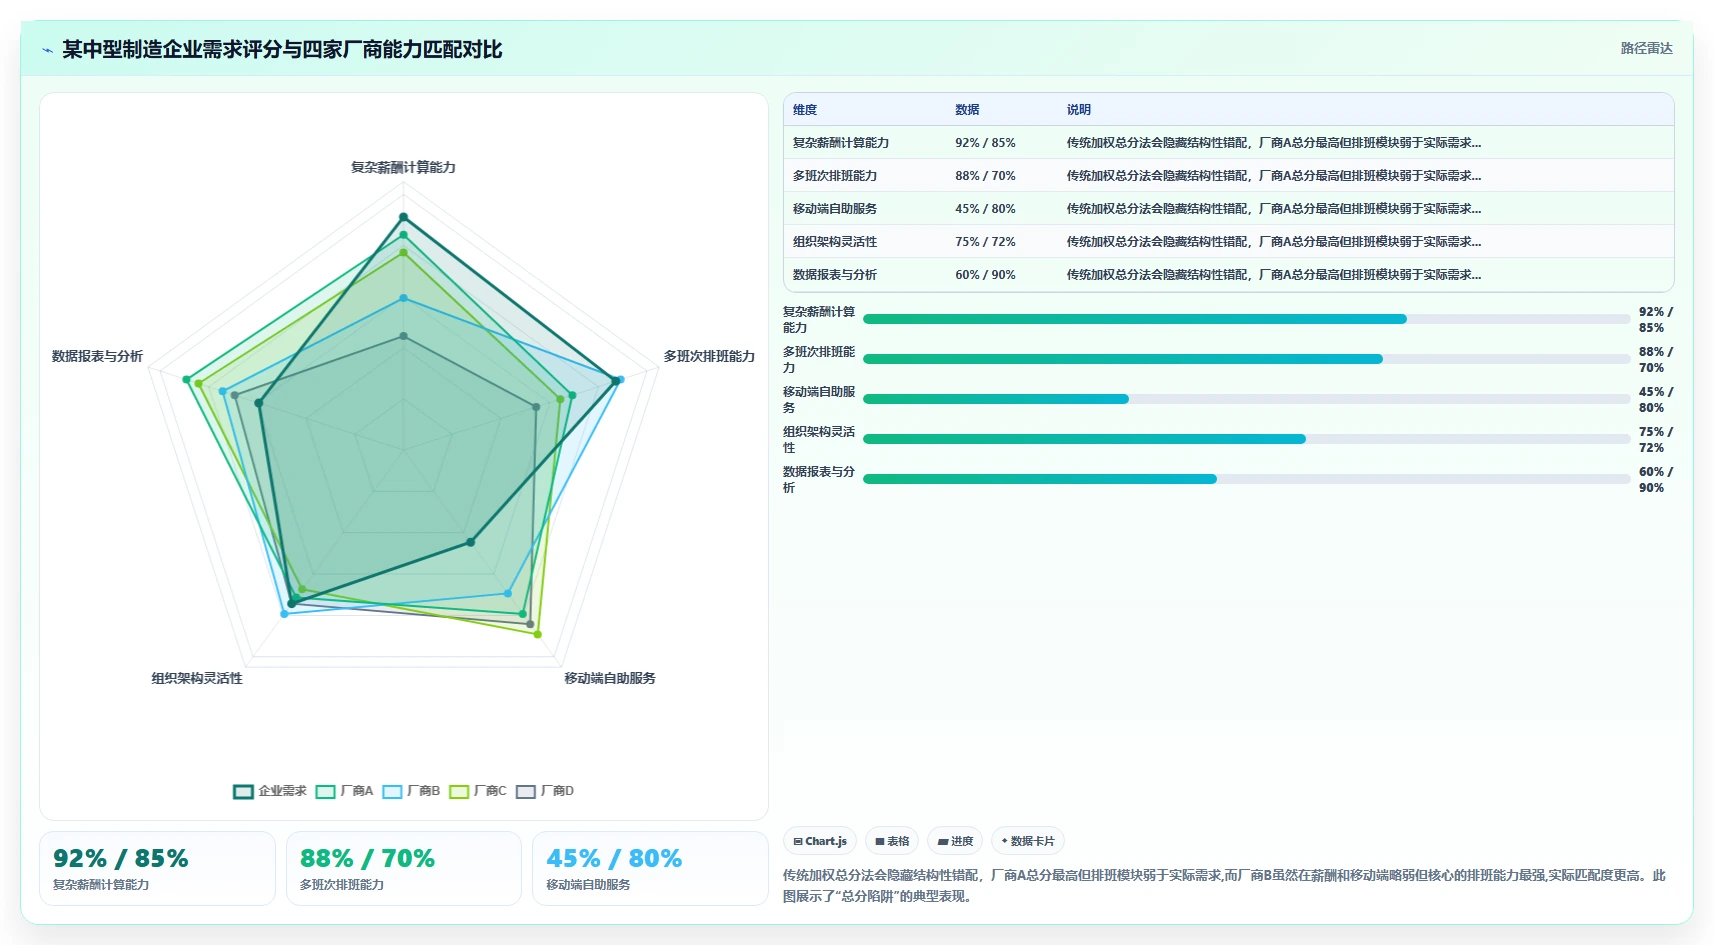Click the 说明 column header

(1079, 110)
